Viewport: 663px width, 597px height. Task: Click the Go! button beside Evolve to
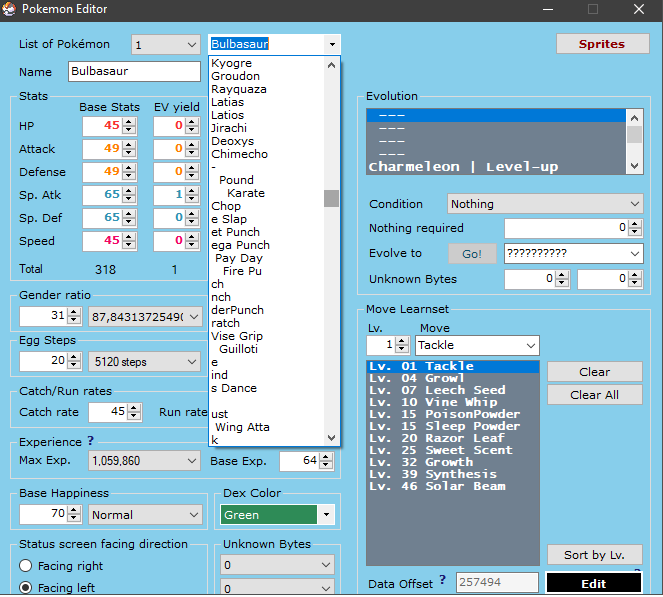[472, 254]
